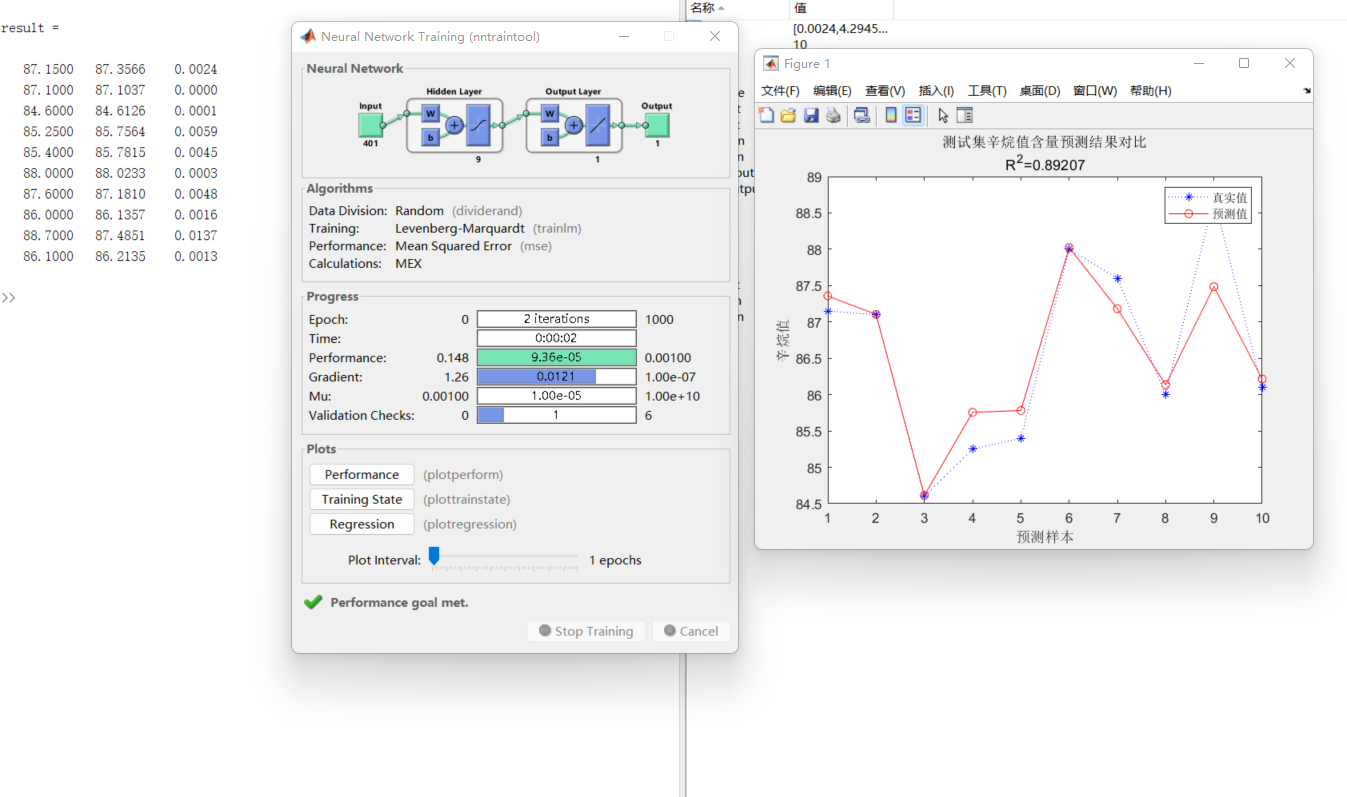Toggle the Insert Legend toolbar icon
Image resolution: width=1347 pixels, height=797 pixels.
[913, 115]
